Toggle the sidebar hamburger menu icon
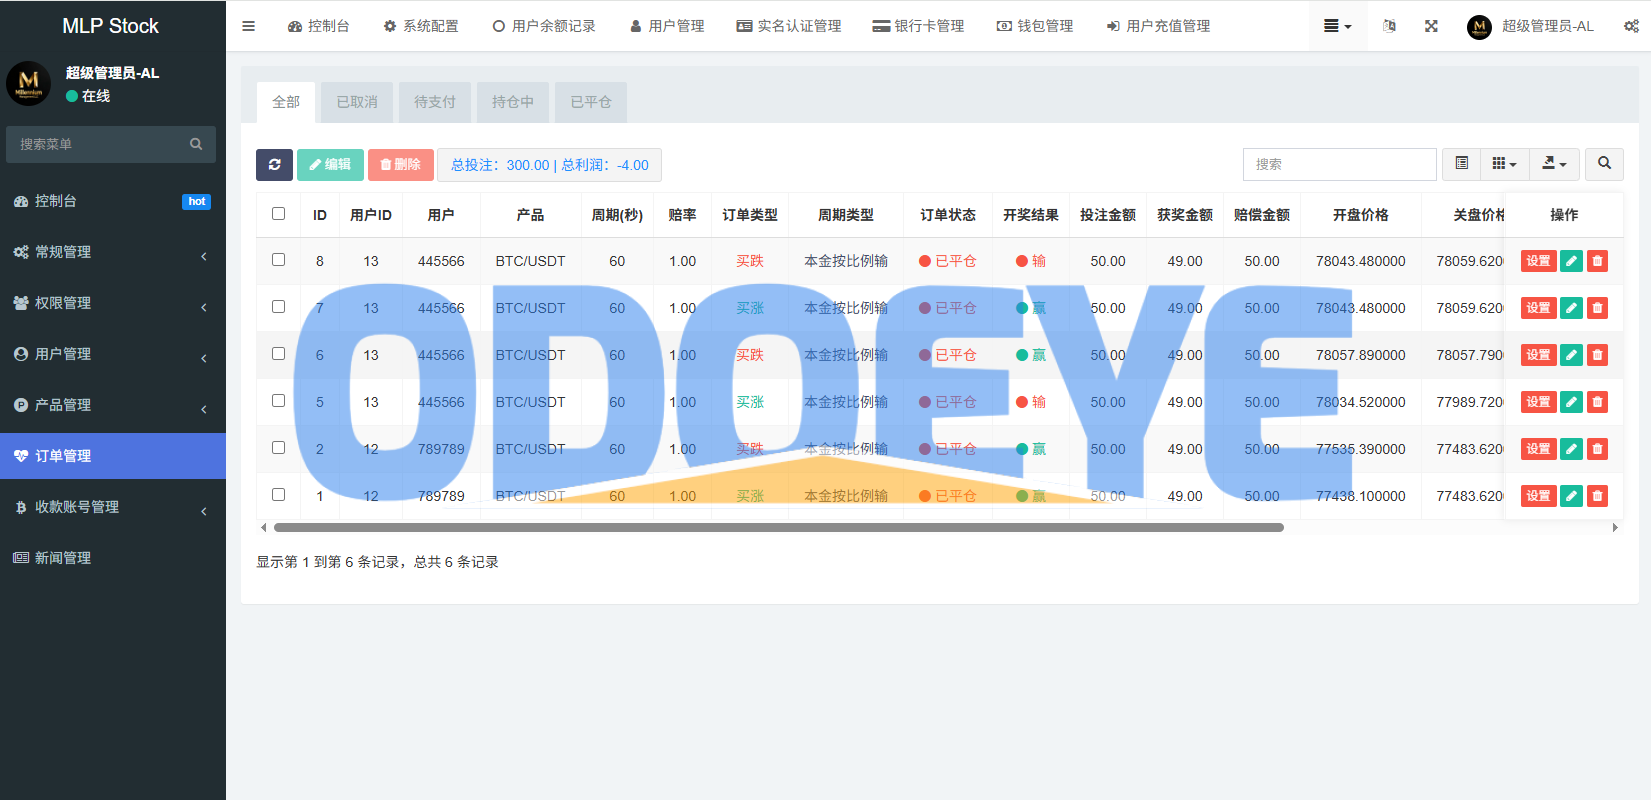 point(249,26)
